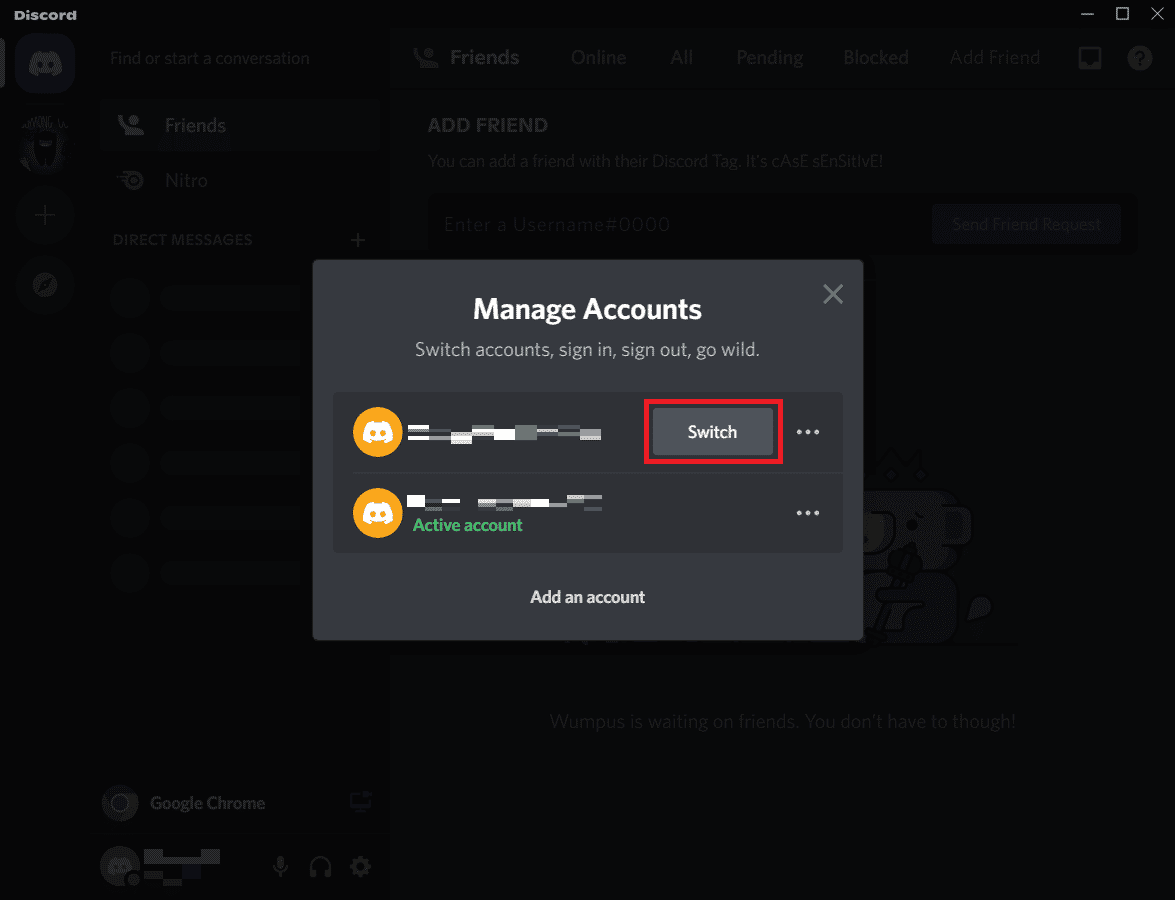
Task: Click the Google Chrome activity entry
Action: pos(208,803)
